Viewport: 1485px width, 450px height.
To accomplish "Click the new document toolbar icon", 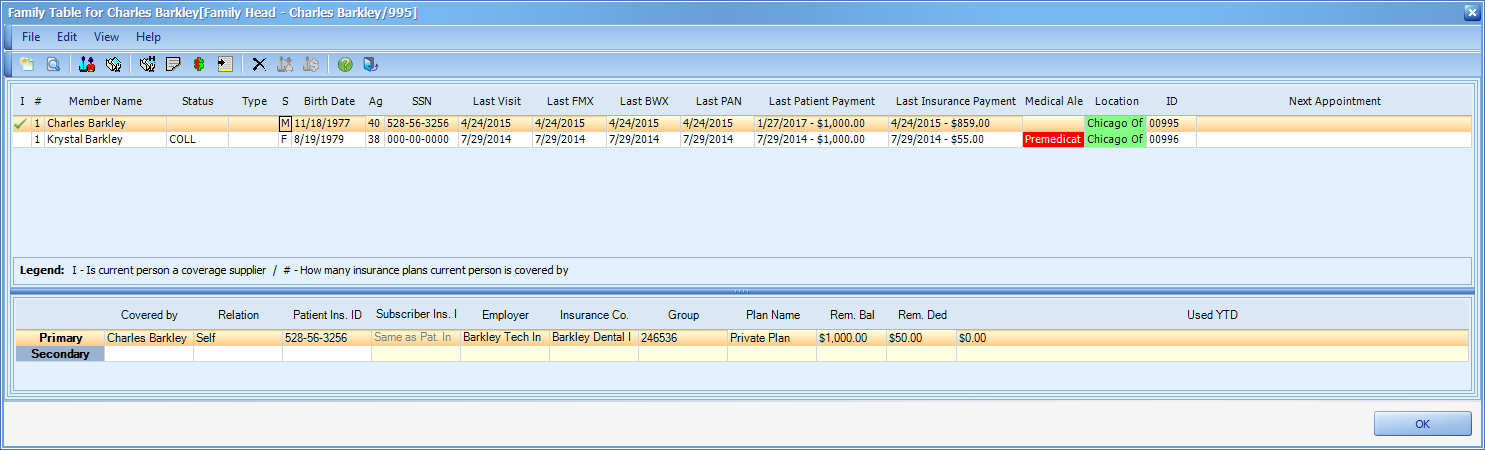I will 27,64.
